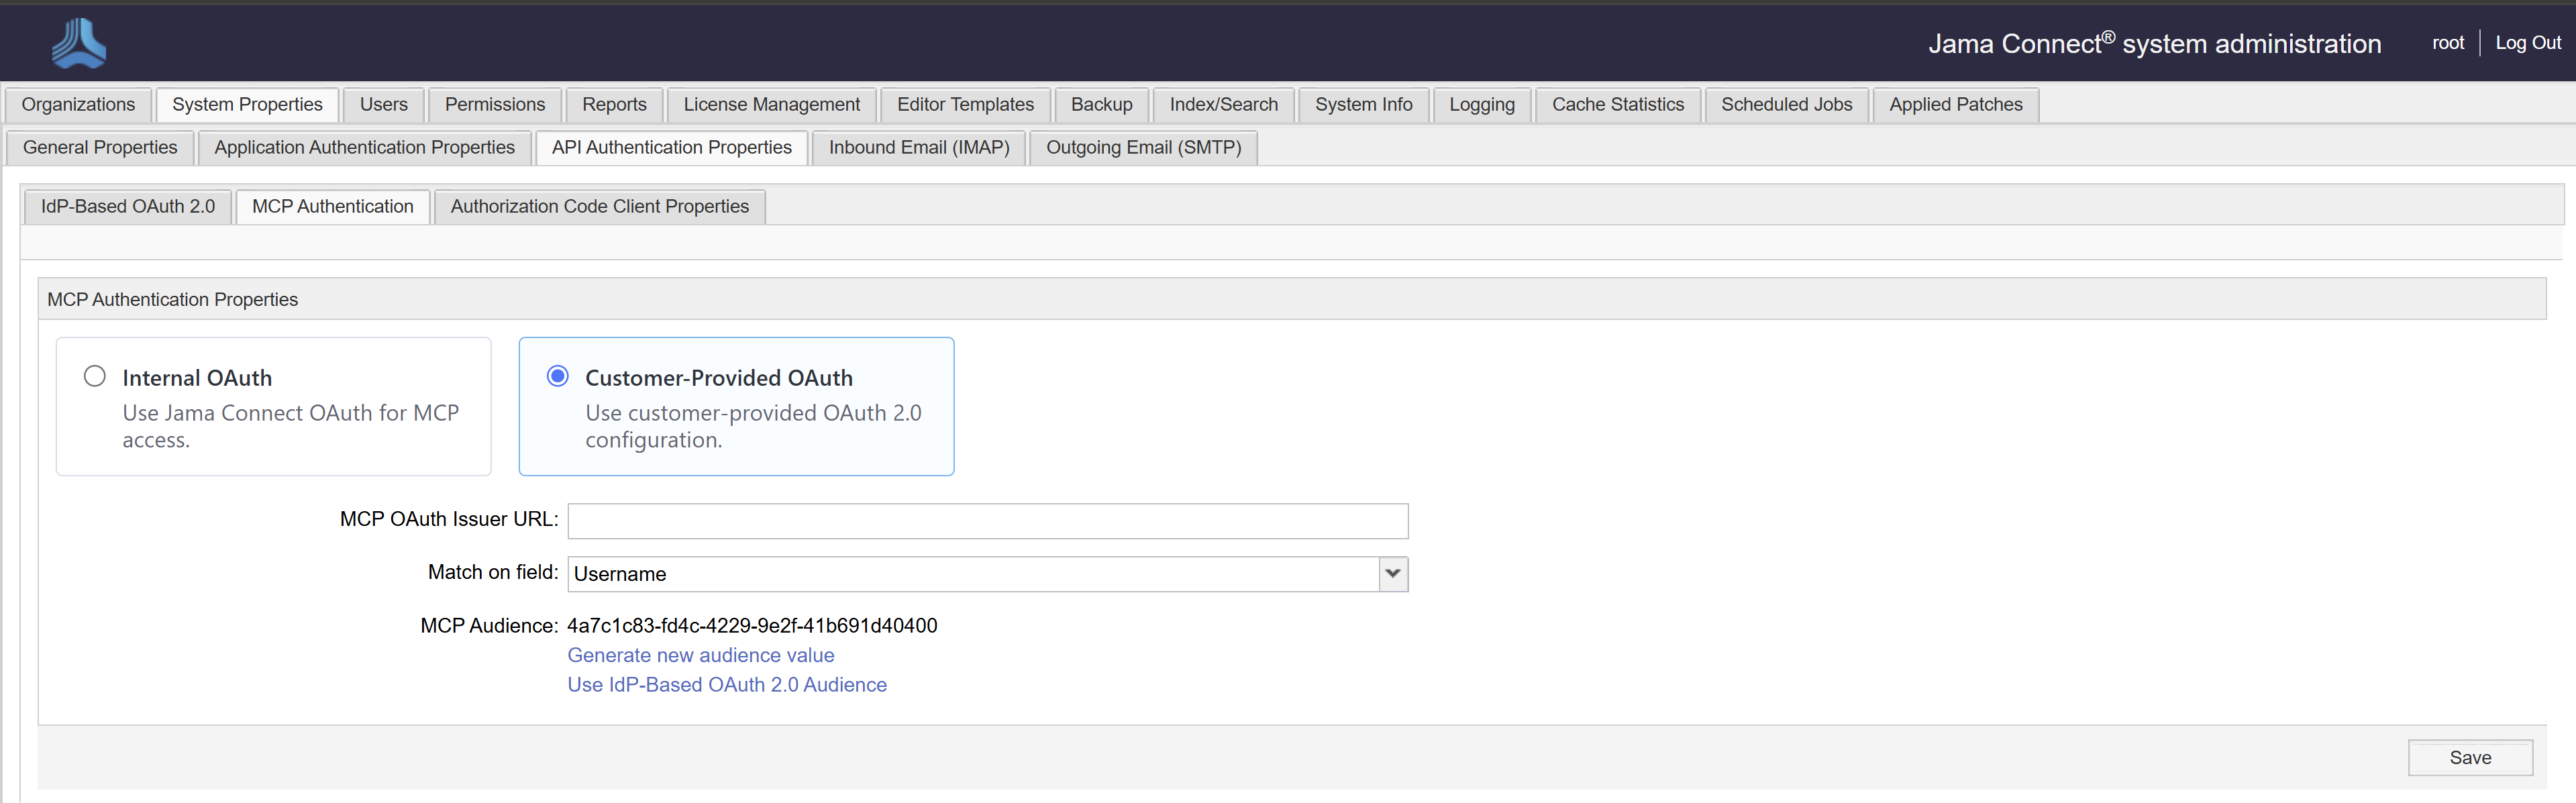Screen dimensions: 2576x803
Task: Switch to the System Info tab
Action: click(x=1364, y=105)
